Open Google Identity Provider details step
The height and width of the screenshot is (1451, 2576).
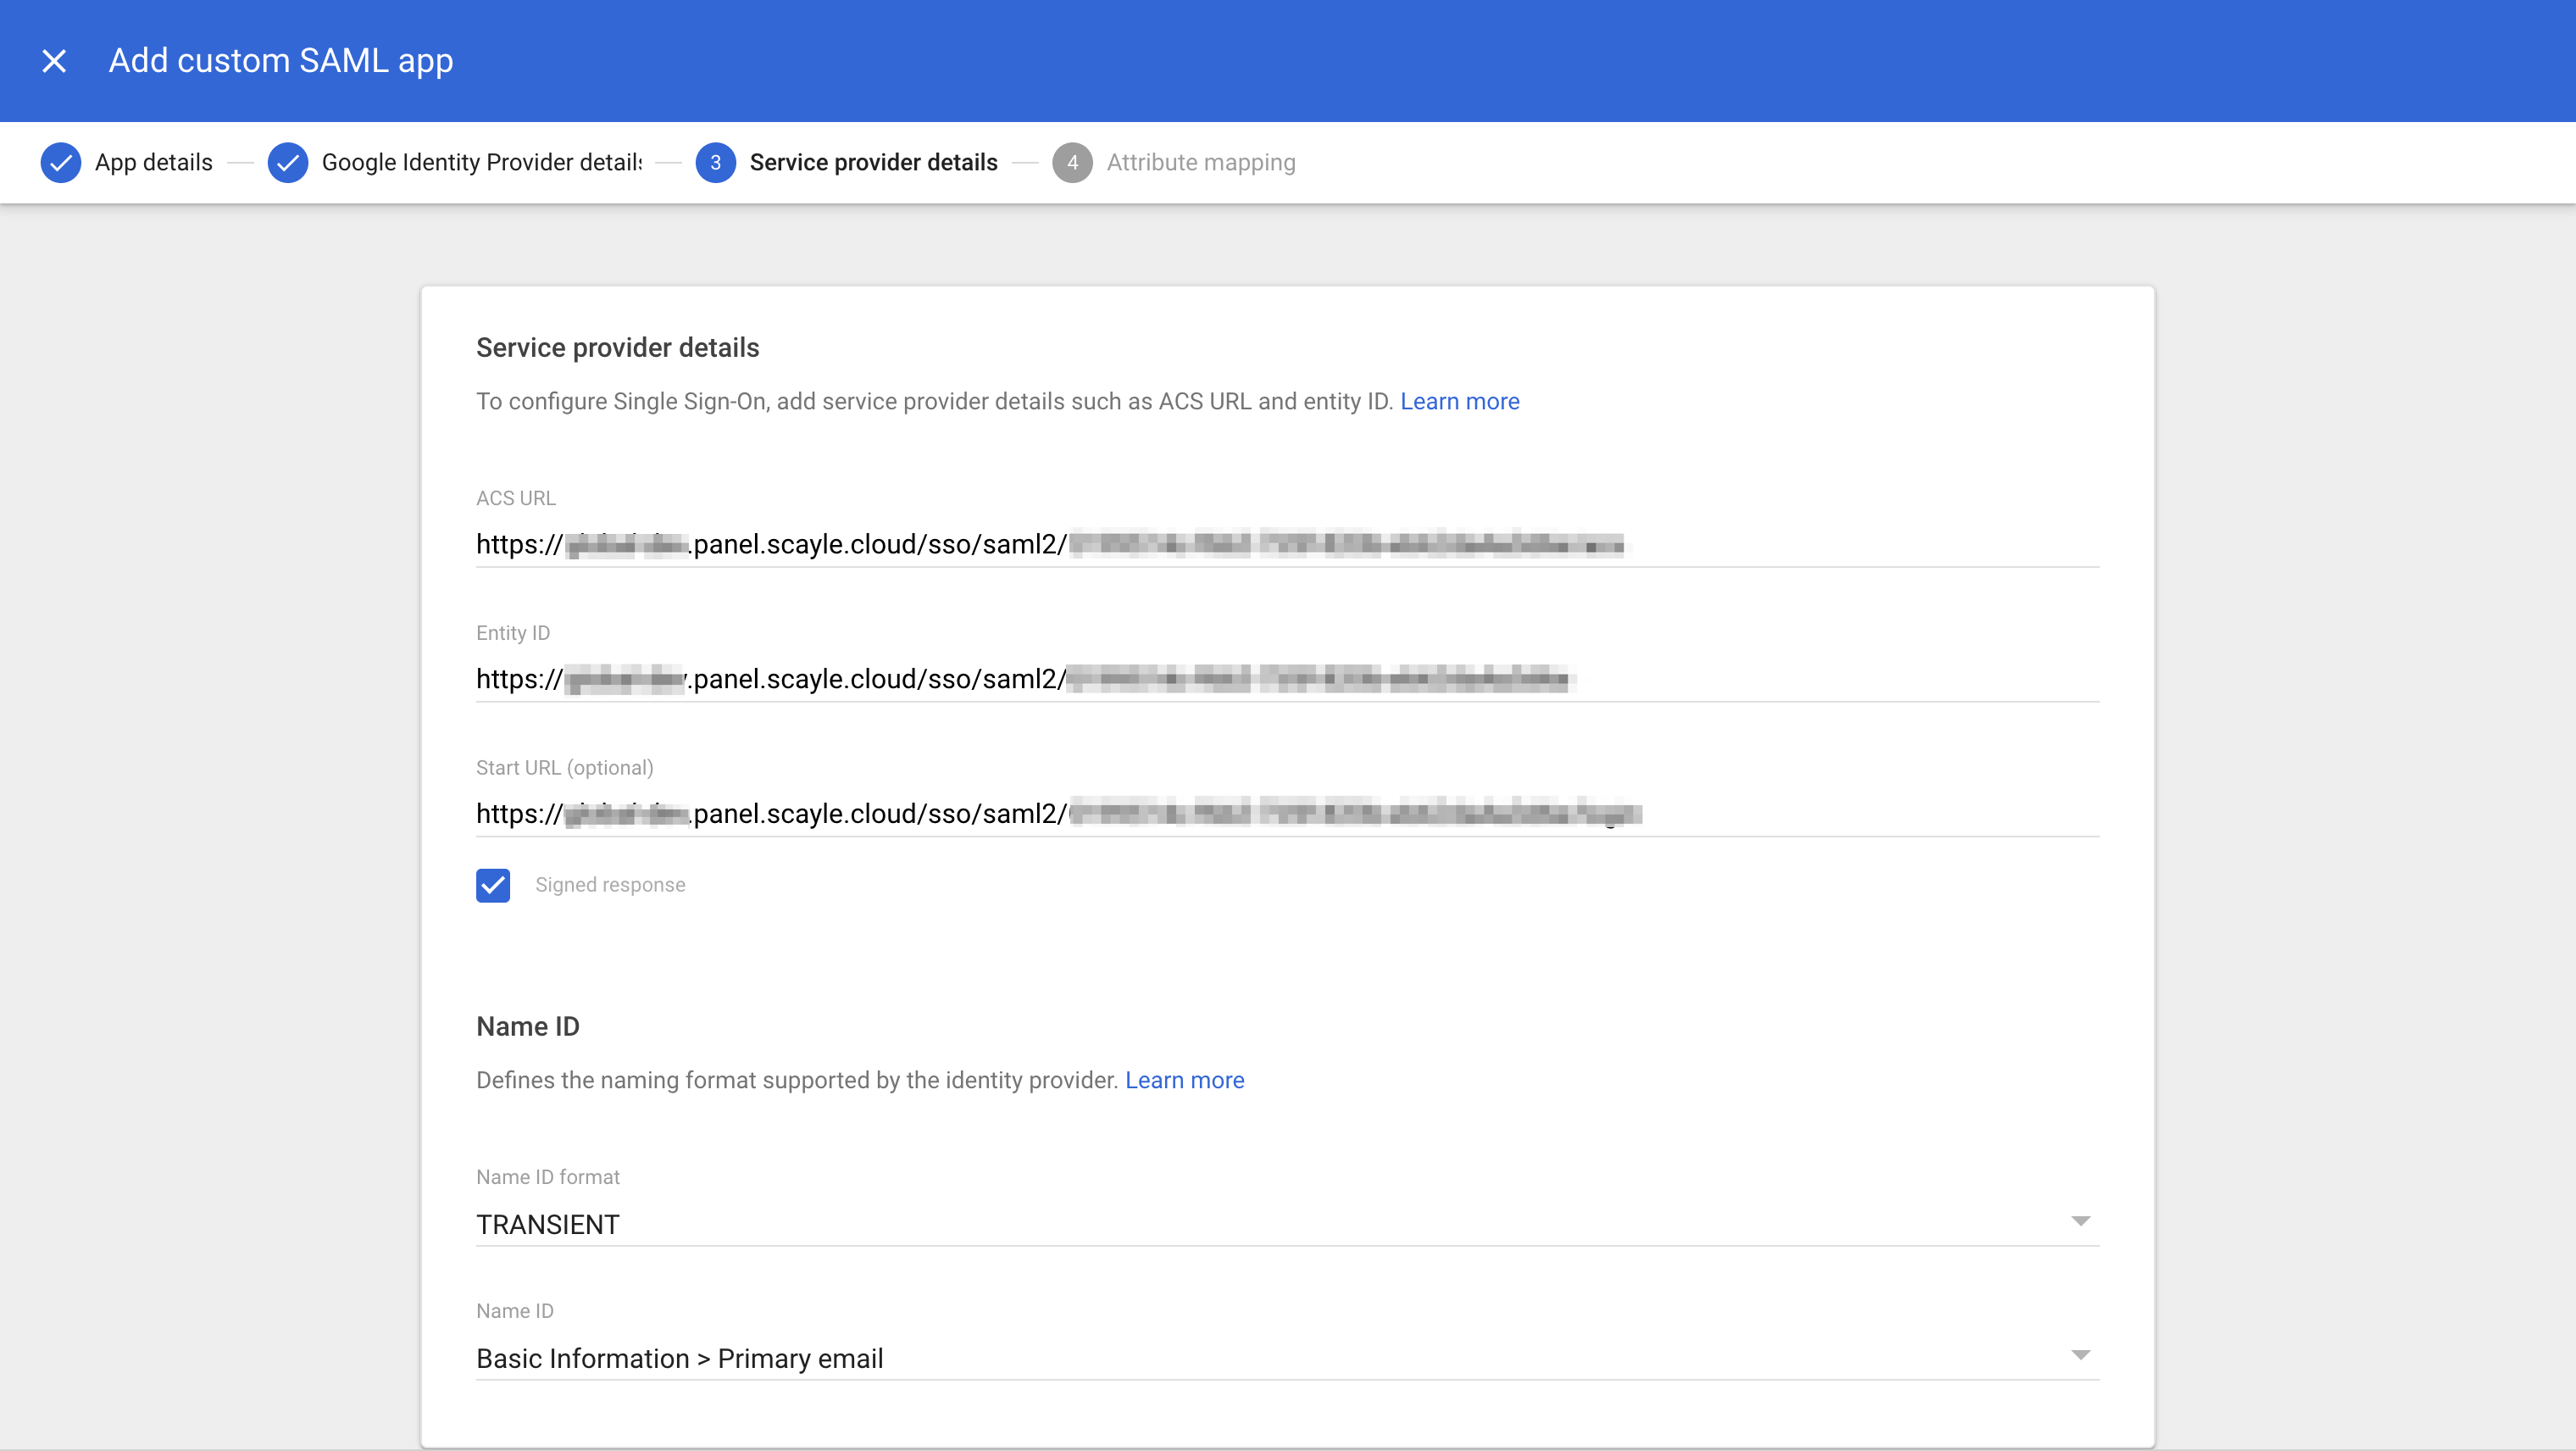pyautogui.click(x=481, y=162)
